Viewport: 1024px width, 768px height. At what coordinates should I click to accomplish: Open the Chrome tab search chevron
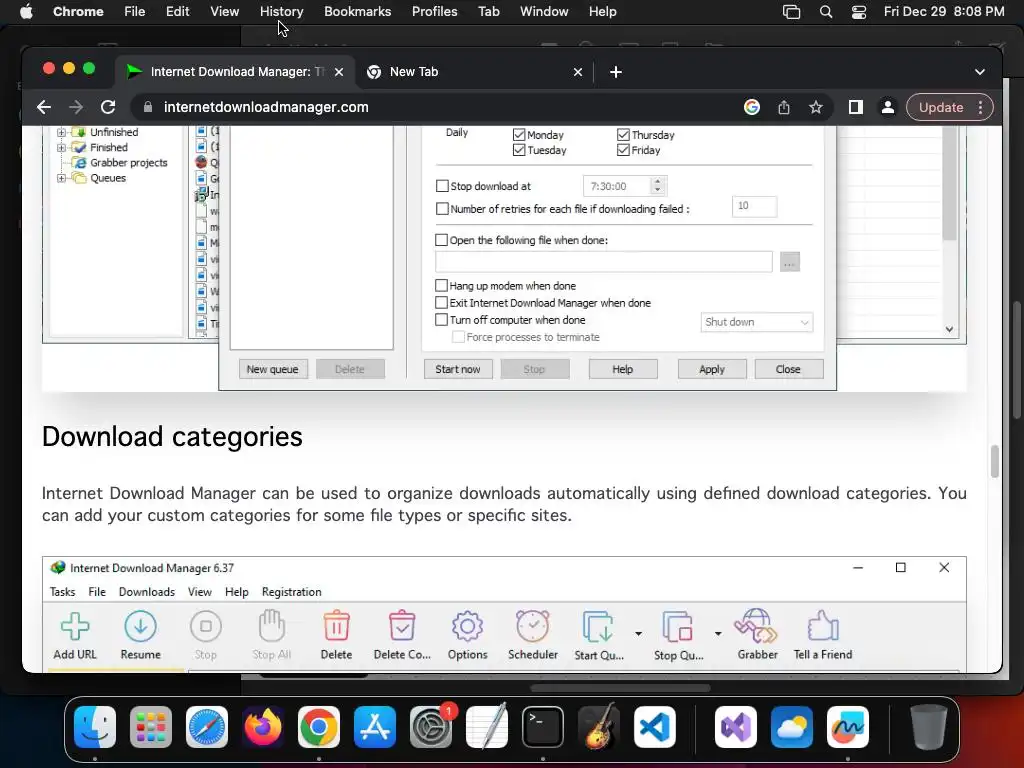(x=980, y=72)
